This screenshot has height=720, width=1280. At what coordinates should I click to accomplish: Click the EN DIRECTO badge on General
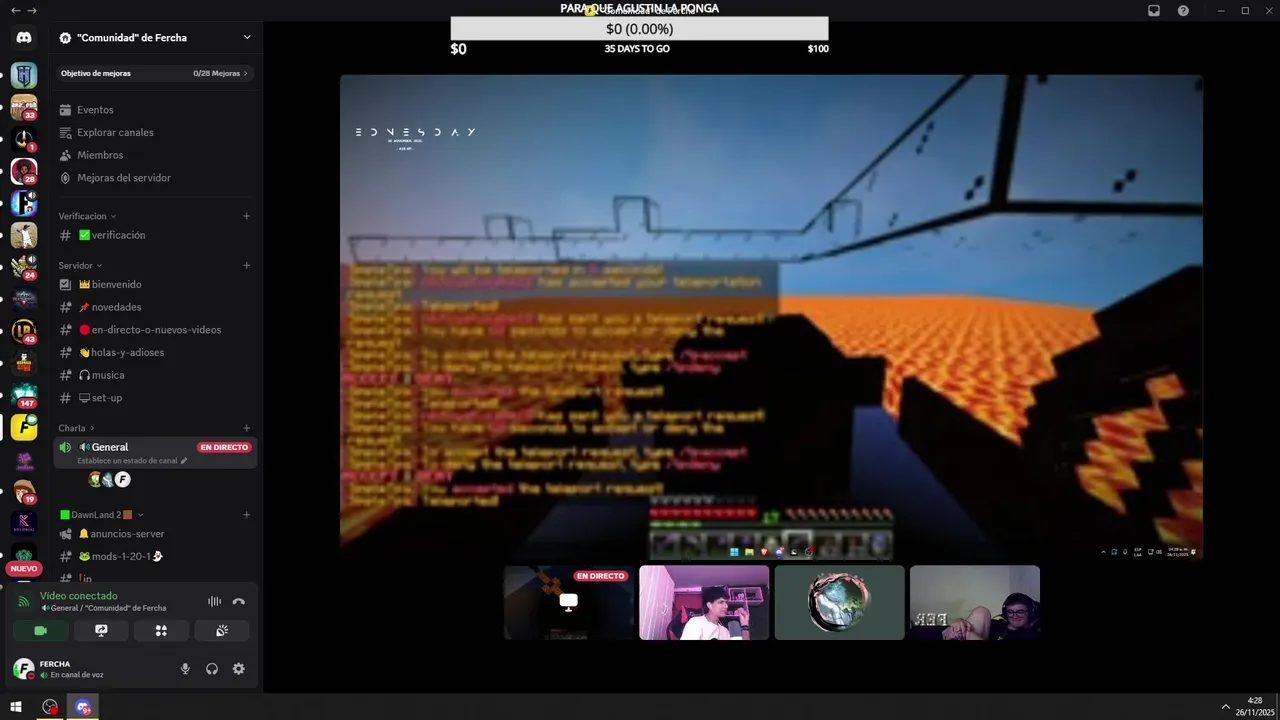pyautogui.click(x=224, y=447)
